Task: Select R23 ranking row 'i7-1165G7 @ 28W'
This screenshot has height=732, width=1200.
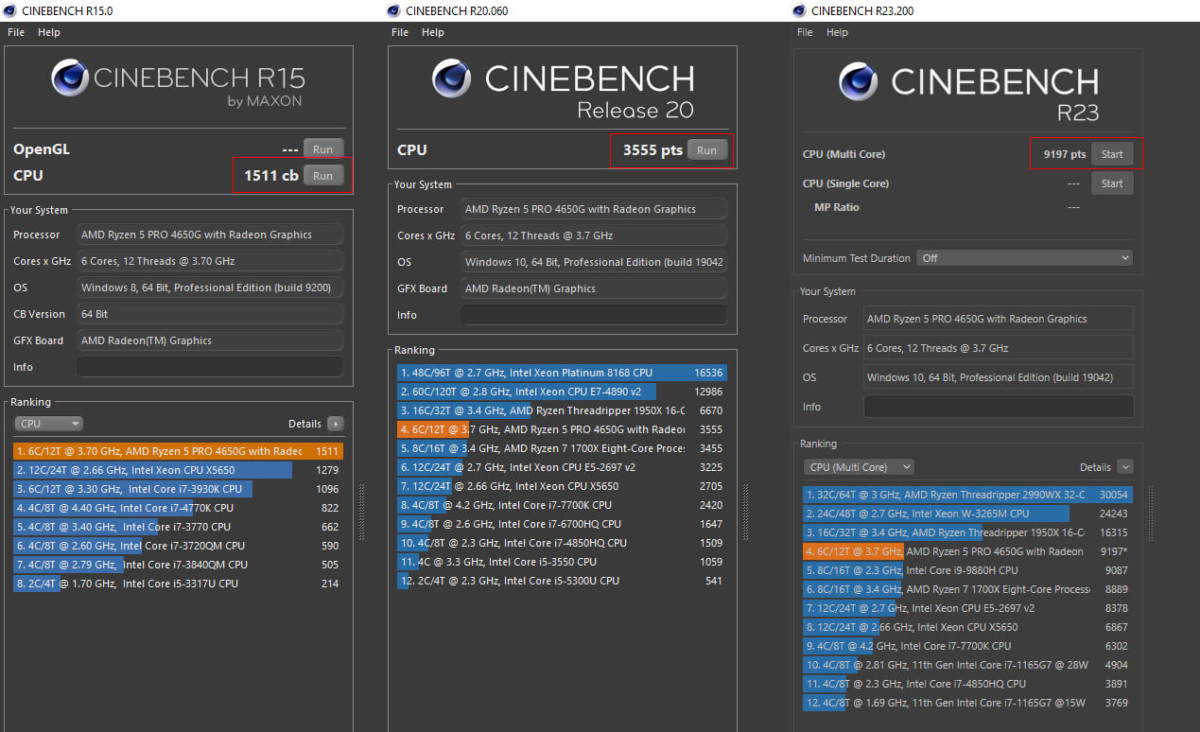Action: 968,665
